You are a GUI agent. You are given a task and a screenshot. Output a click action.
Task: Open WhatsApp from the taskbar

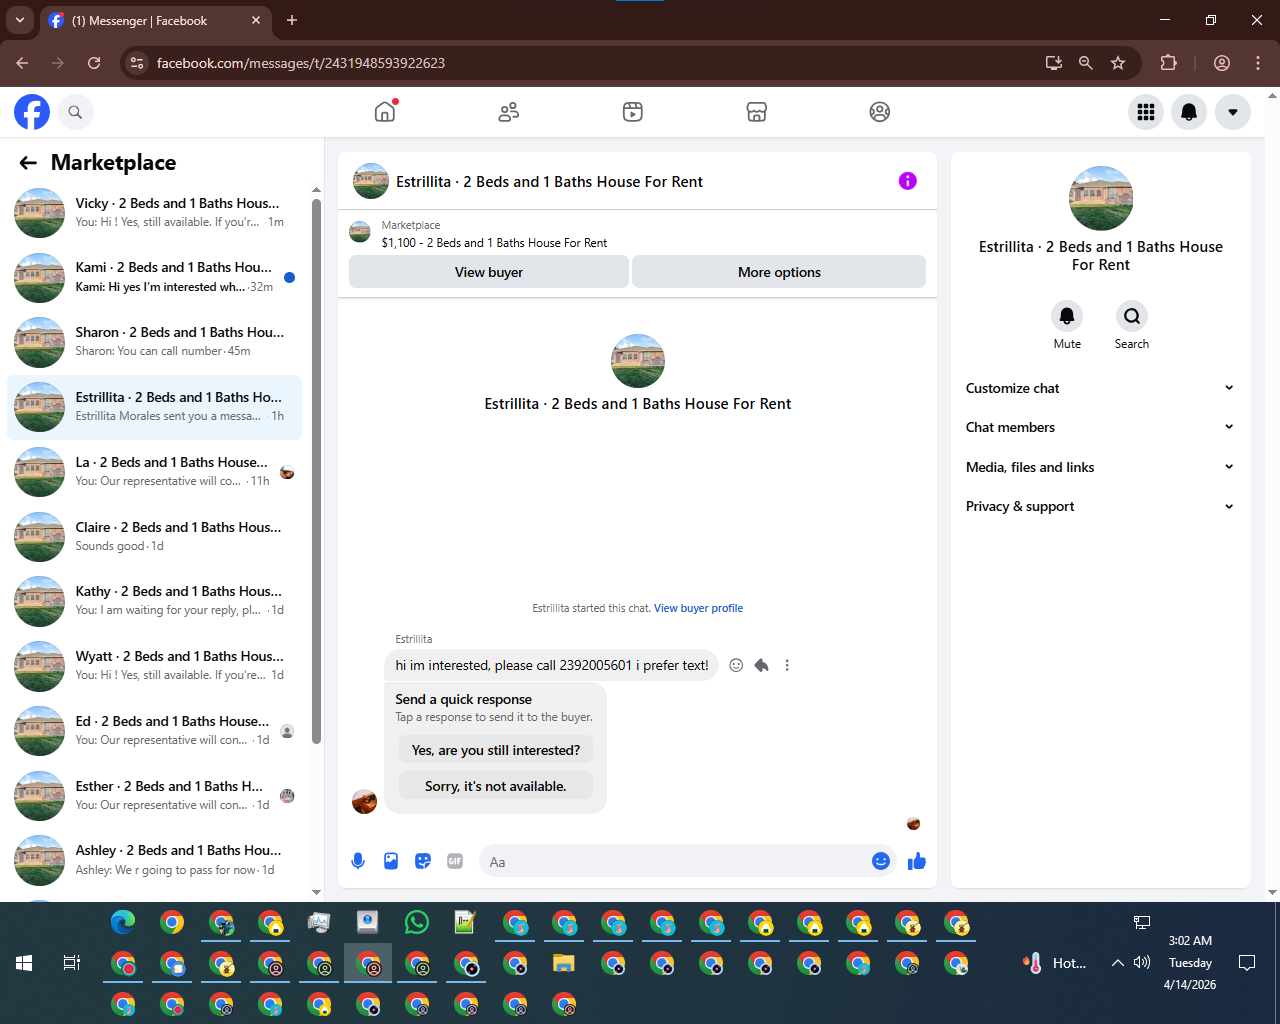tap(417, 922)
